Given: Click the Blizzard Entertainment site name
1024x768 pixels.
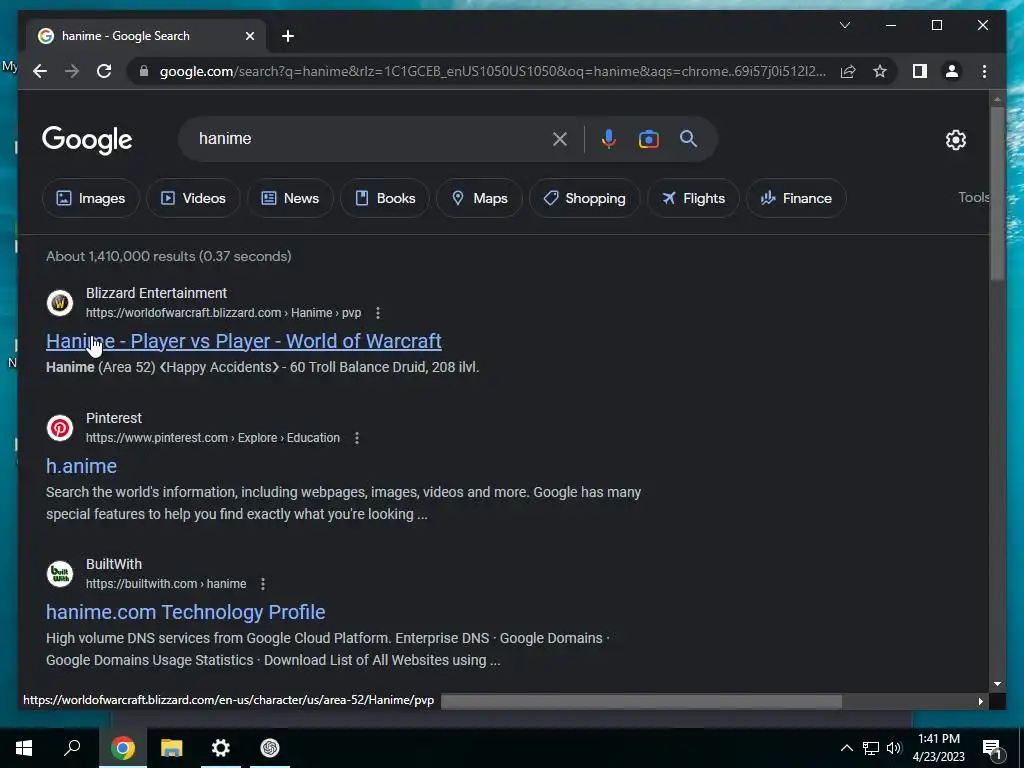Looking at the screenshot, I should (157, 293).
